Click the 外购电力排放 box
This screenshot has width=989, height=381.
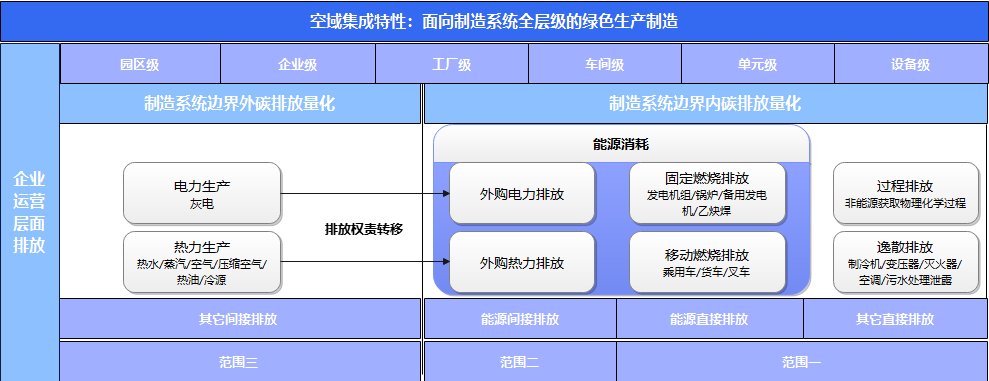pyautogui.click(x=522, y=193)
